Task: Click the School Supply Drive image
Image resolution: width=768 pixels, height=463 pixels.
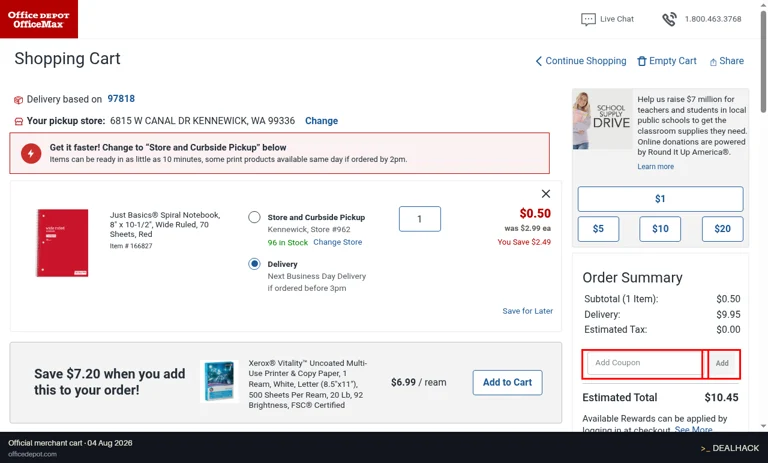Action: [602, 119]
